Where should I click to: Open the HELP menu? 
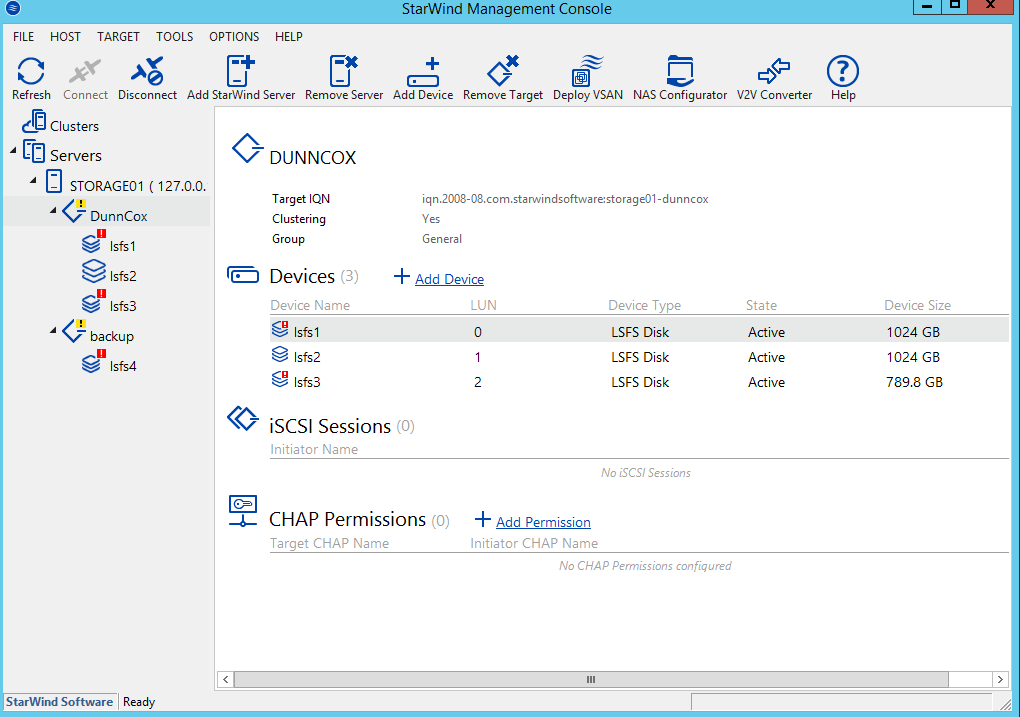pyautogui.click(x=288, y=36)
